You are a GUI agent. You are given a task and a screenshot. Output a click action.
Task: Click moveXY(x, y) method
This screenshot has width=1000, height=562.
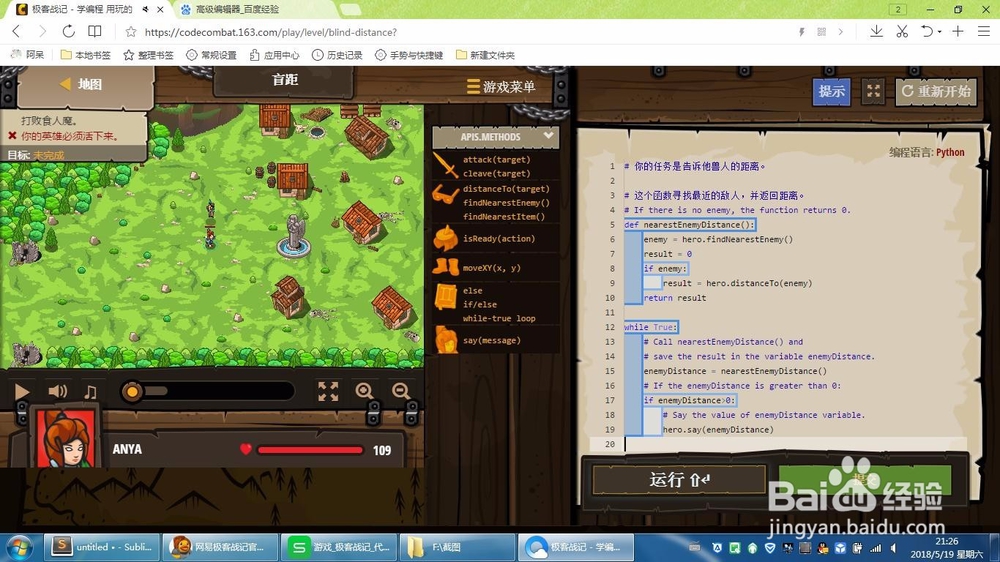click(491, 268)
